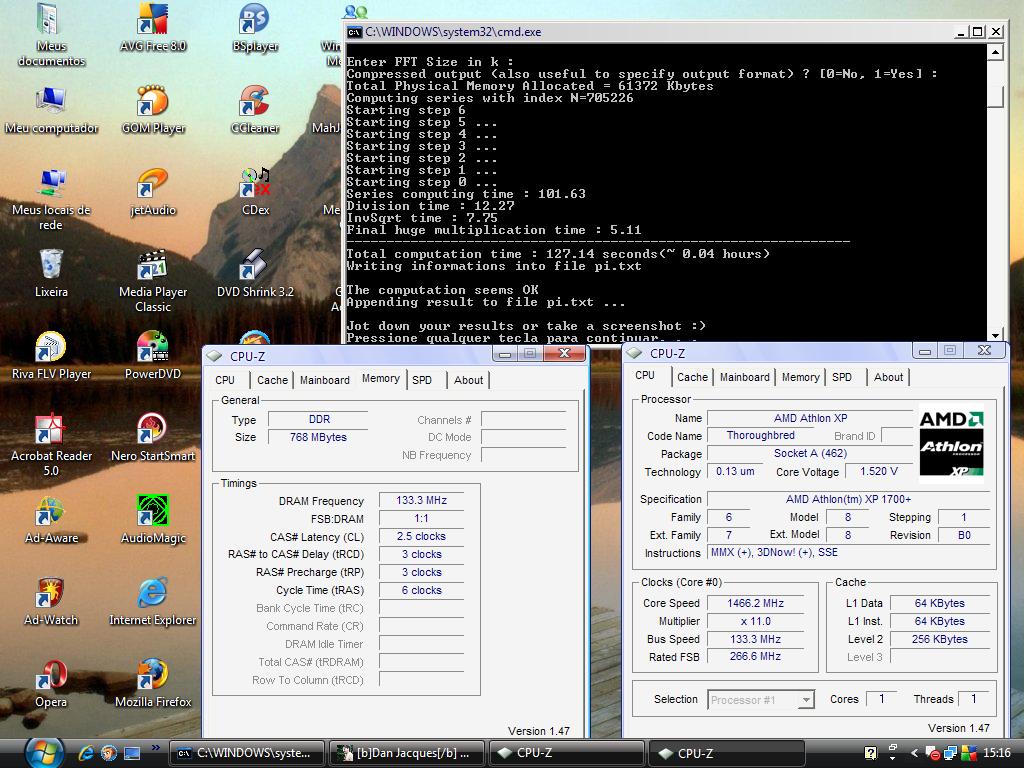The image size is (1024, 768).
Task: Click cmd.exe scrollbar up arrow
Action: point(995,52)
